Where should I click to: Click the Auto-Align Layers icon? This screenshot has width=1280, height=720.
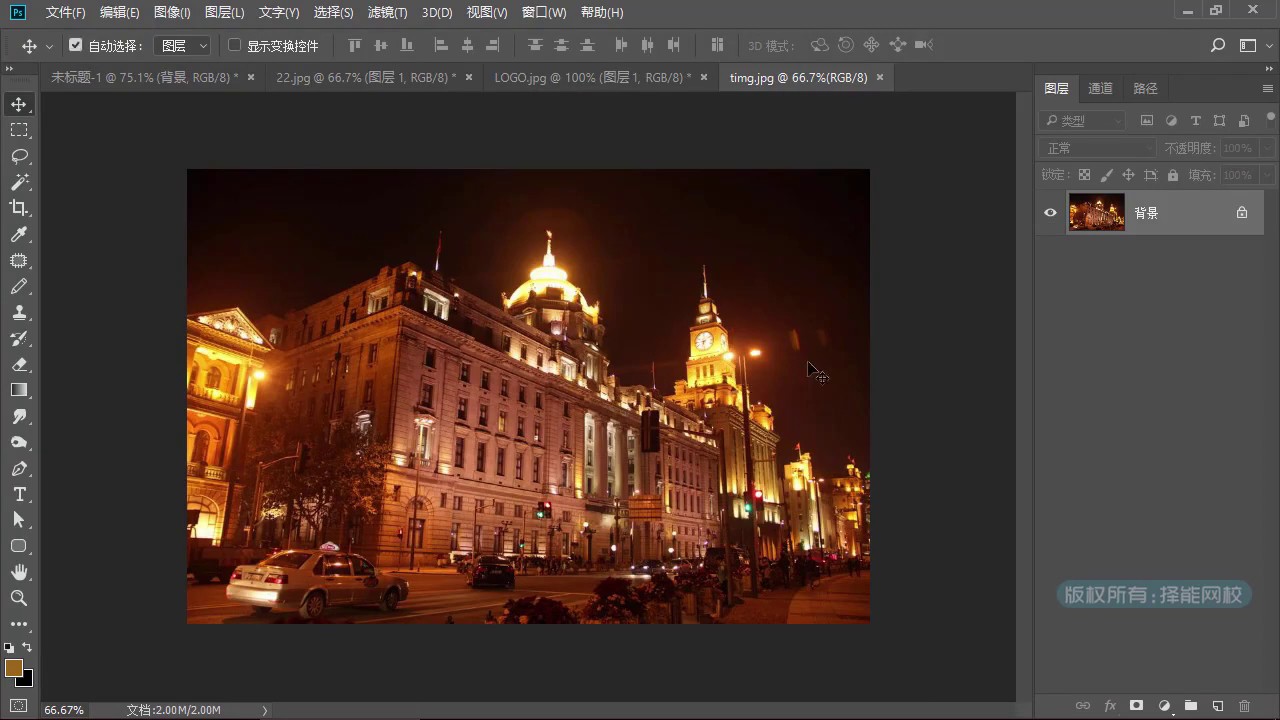tap(717, 45)
